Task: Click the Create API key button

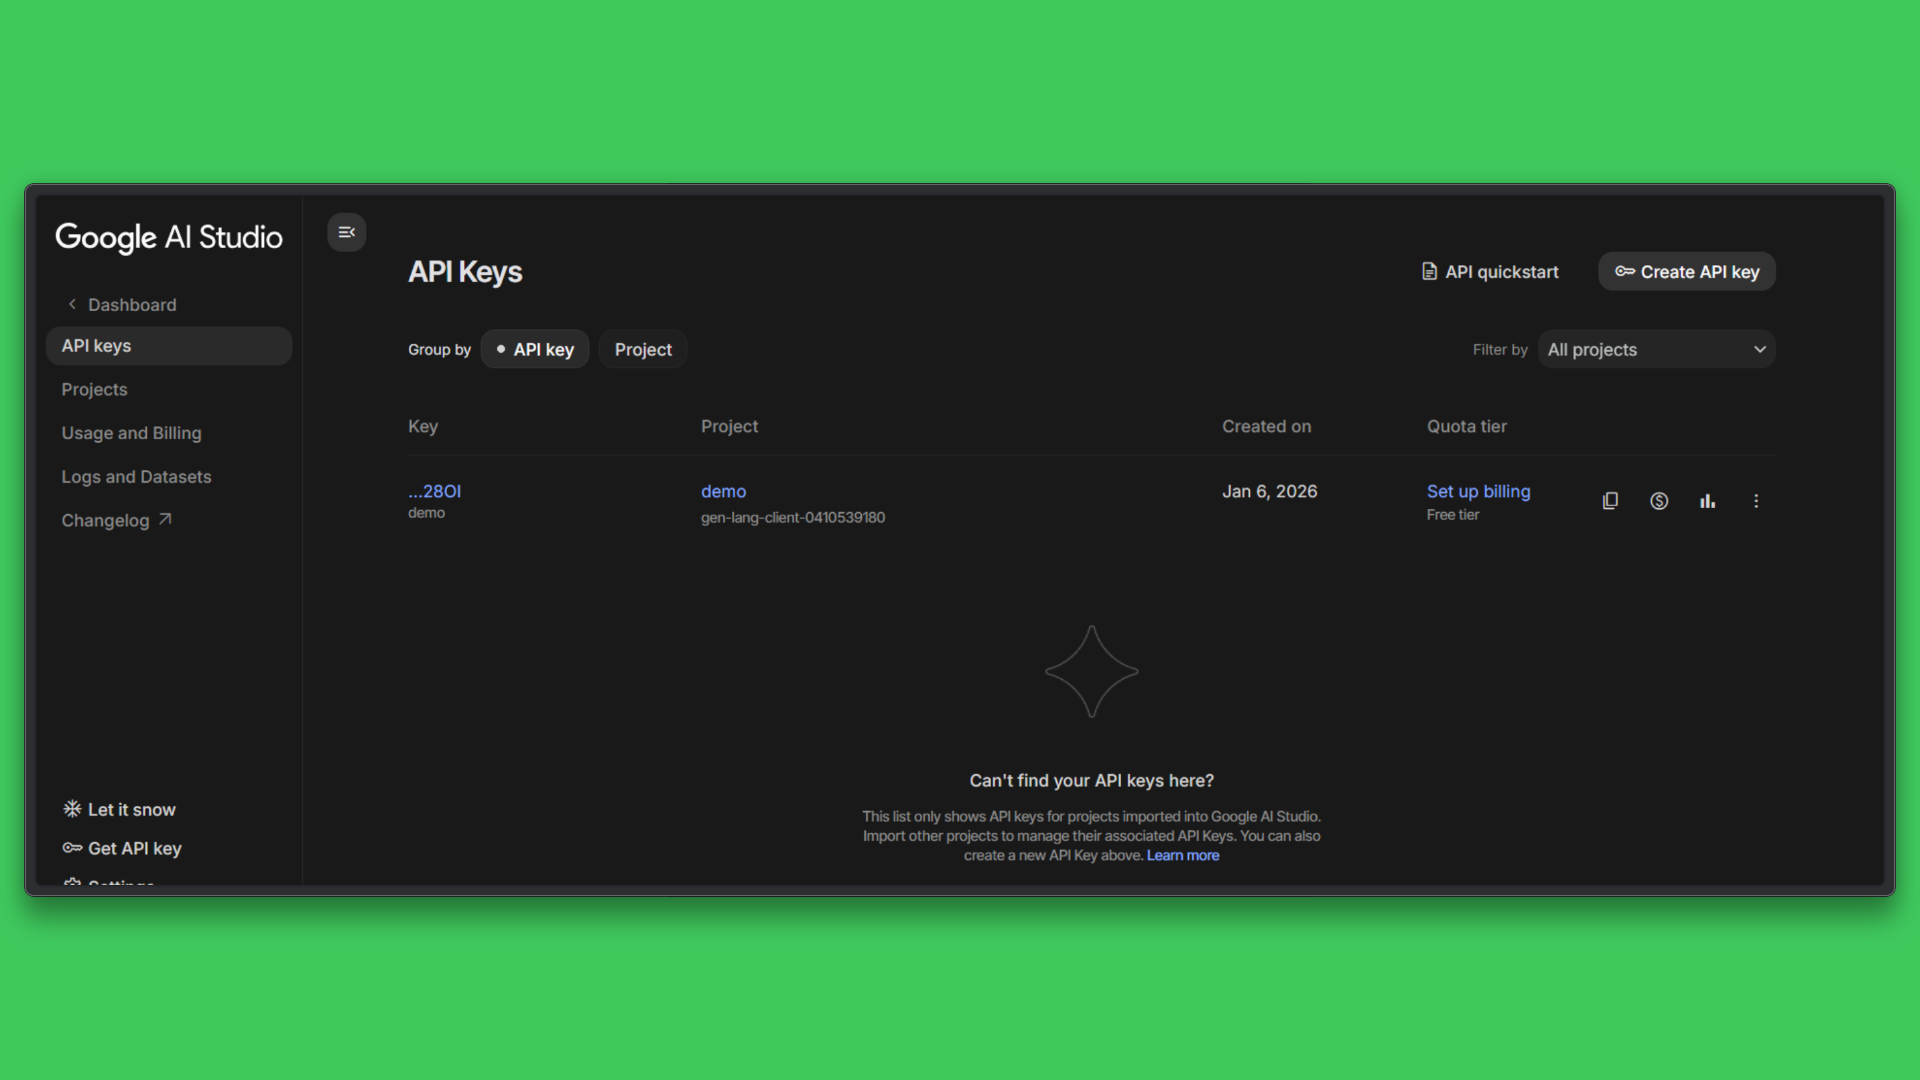Action: click(1686, 271)
